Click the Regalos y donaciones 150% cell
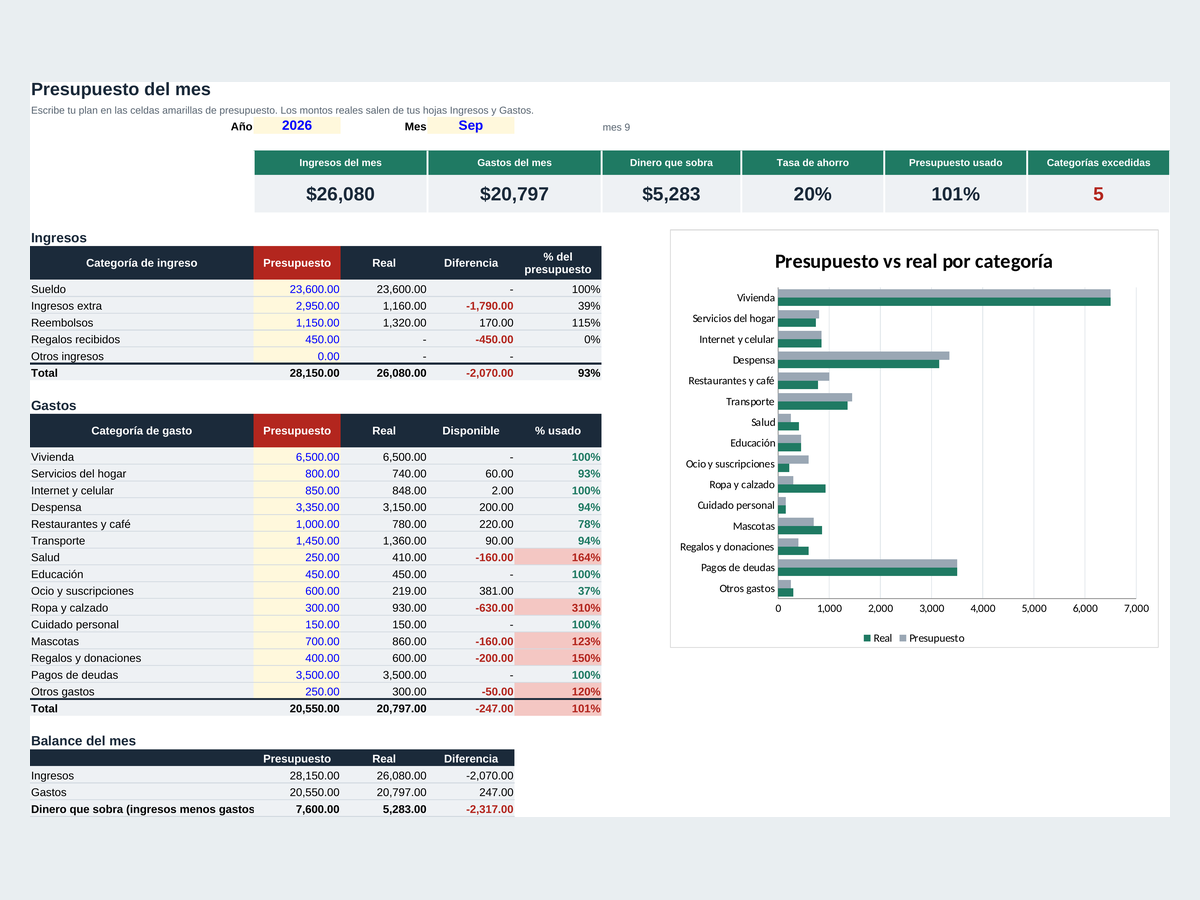The image size is (1200, 900). point(558,658)
